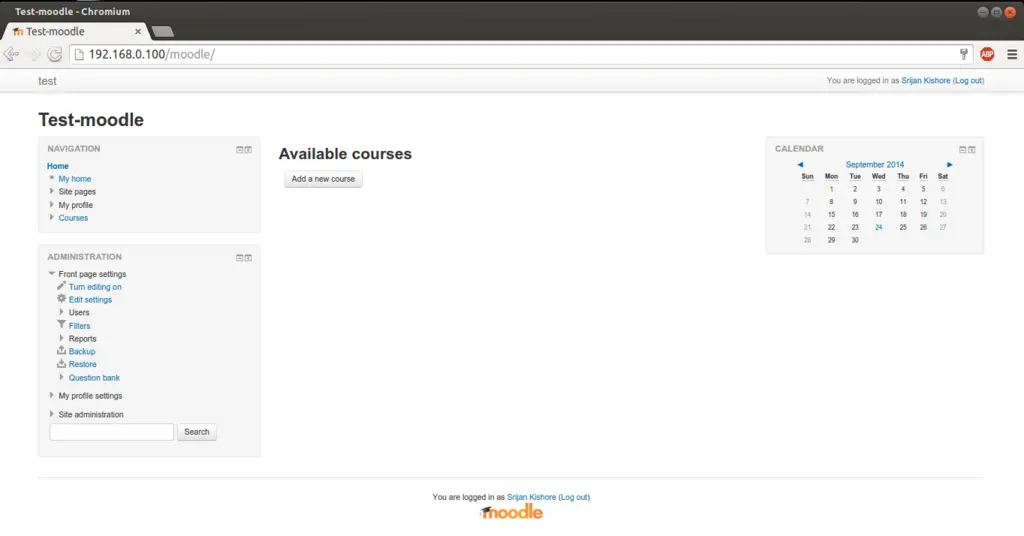This screenshot has height=536, width=1024.
Task: Click the gear icon beside Edit settings
Action: click(61, 298)
